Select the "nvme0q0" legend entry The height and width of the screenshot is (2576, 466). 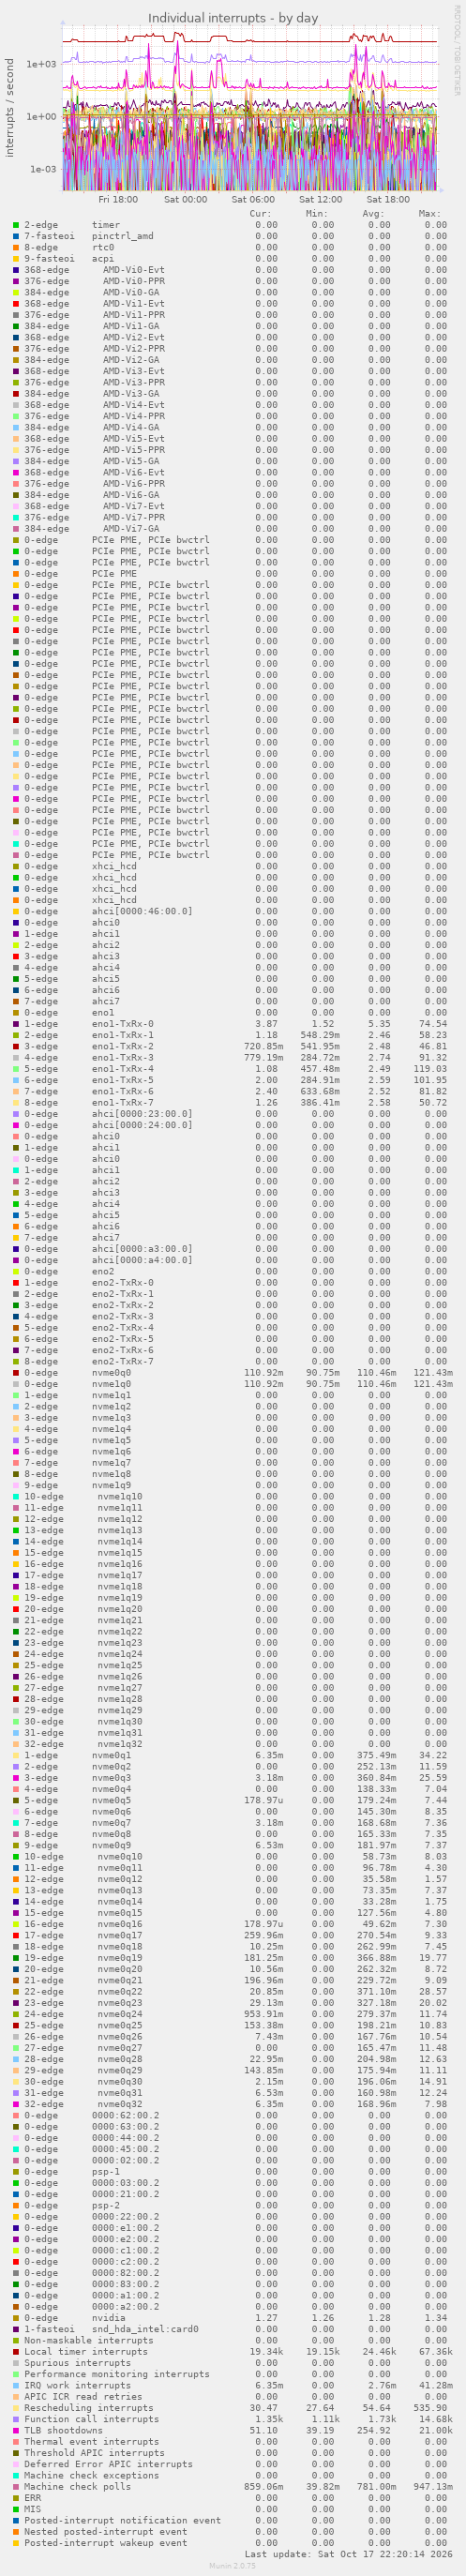[111, 1372]
